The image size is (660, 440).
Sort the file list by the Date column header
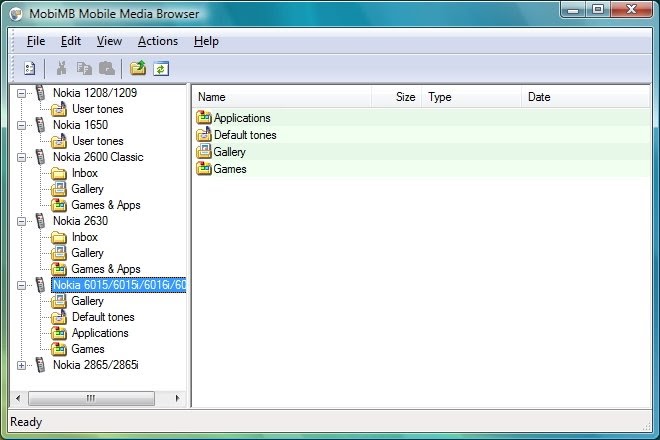(x=586, y=97)
